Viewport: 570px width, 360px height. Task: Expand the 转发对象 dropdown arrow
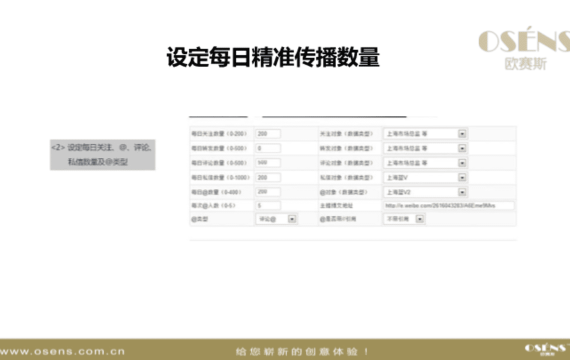click(462, 148)
